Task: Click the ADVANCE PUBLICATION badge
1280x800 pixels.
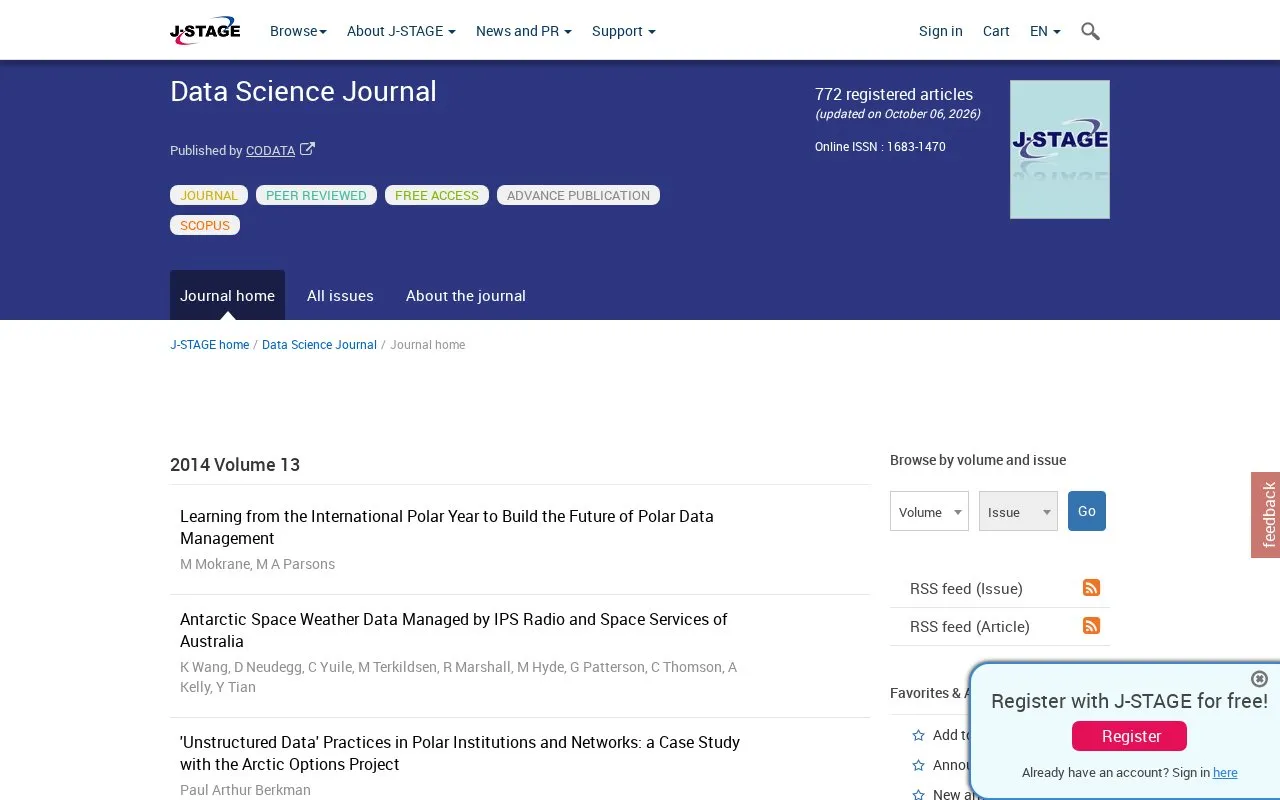Action: 578,195
